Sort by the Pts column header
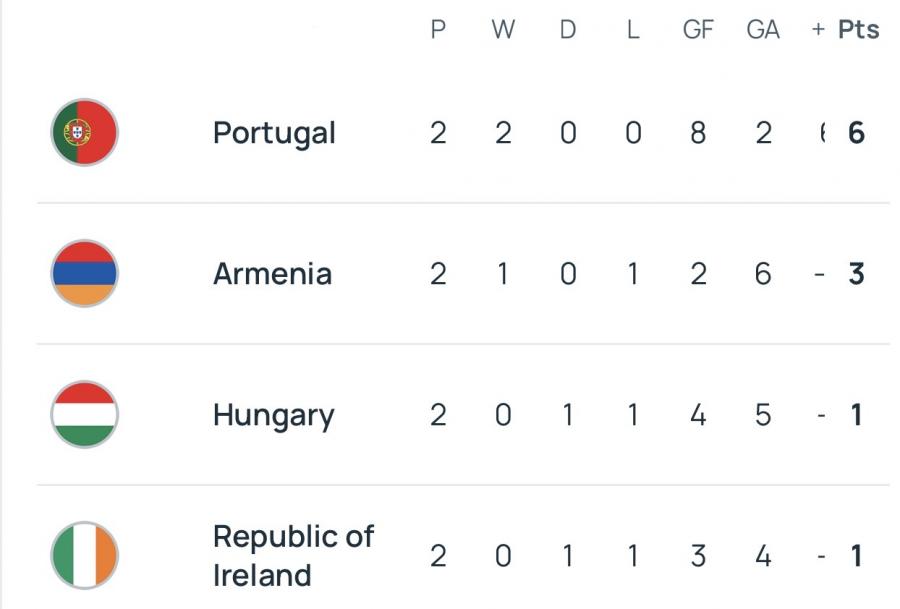This screenshot has width=900, height=609. coord(858,30)
